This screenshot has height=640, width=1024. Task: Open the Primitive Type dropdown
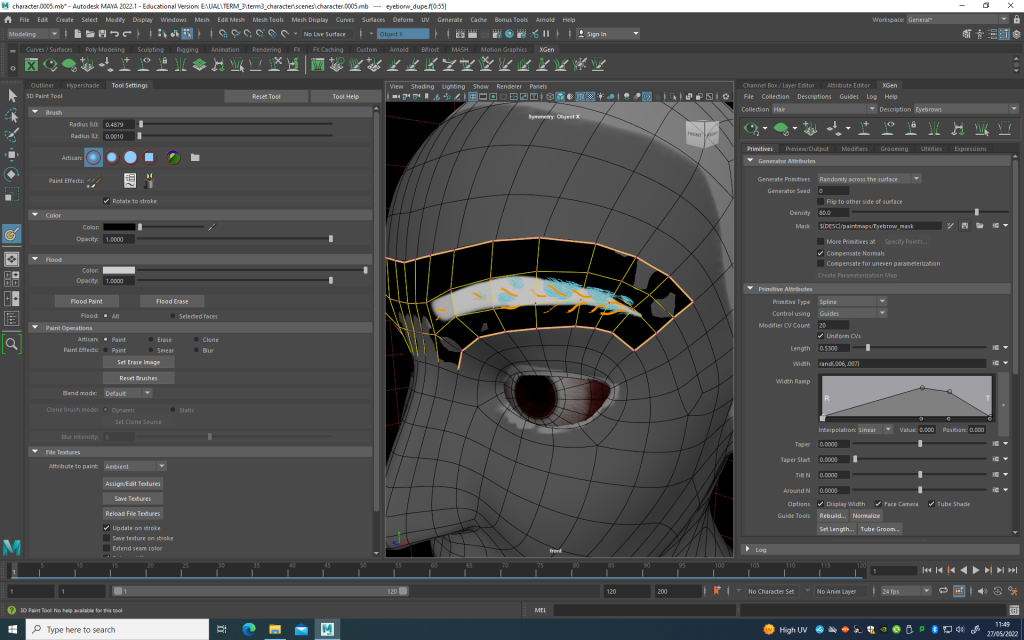pos(852,302)
